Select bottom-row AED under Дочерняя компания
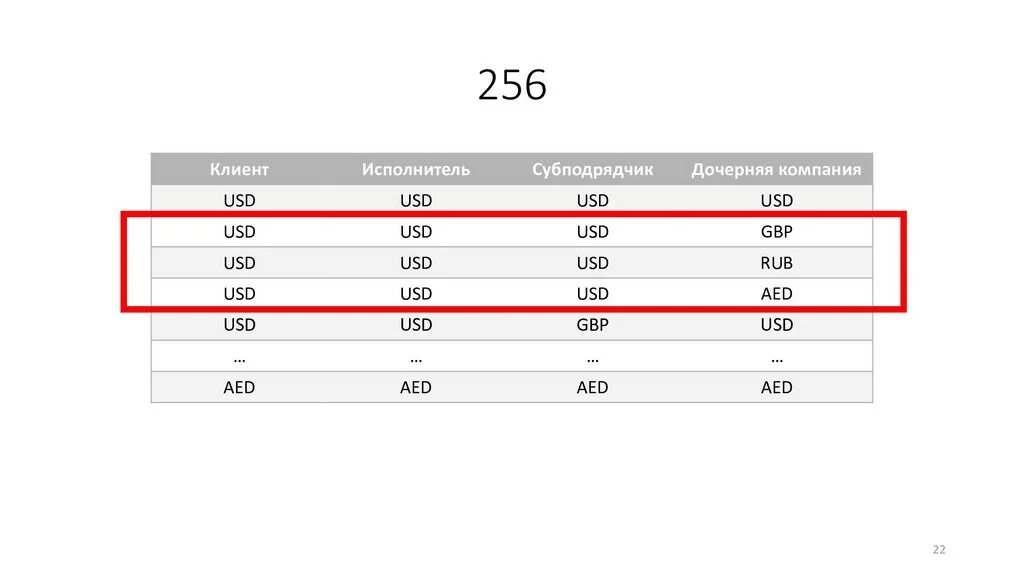The width and height of the screenshot is (1024, 576). tap(776, 387)
